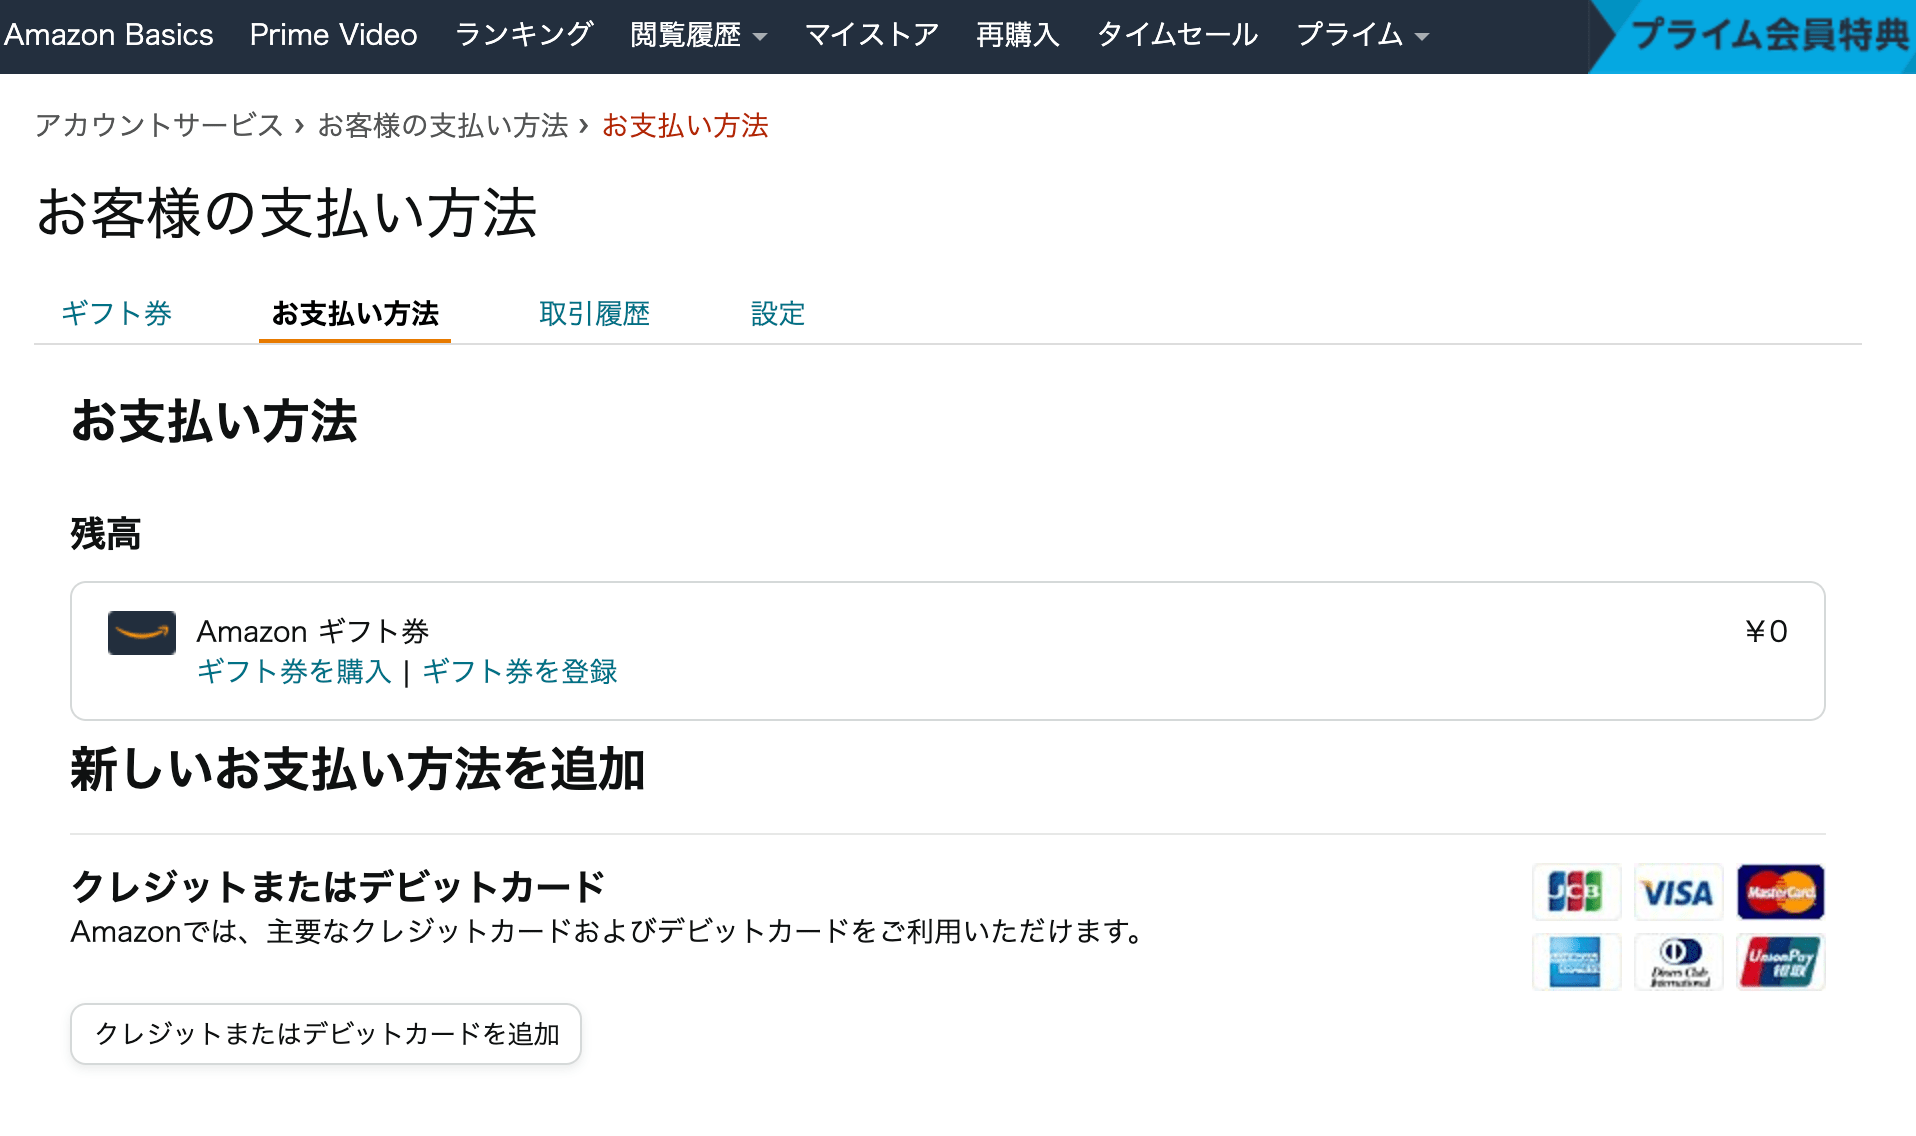Click the MasterCard logo
1916x1136 pixels.
coord(1780,891)
